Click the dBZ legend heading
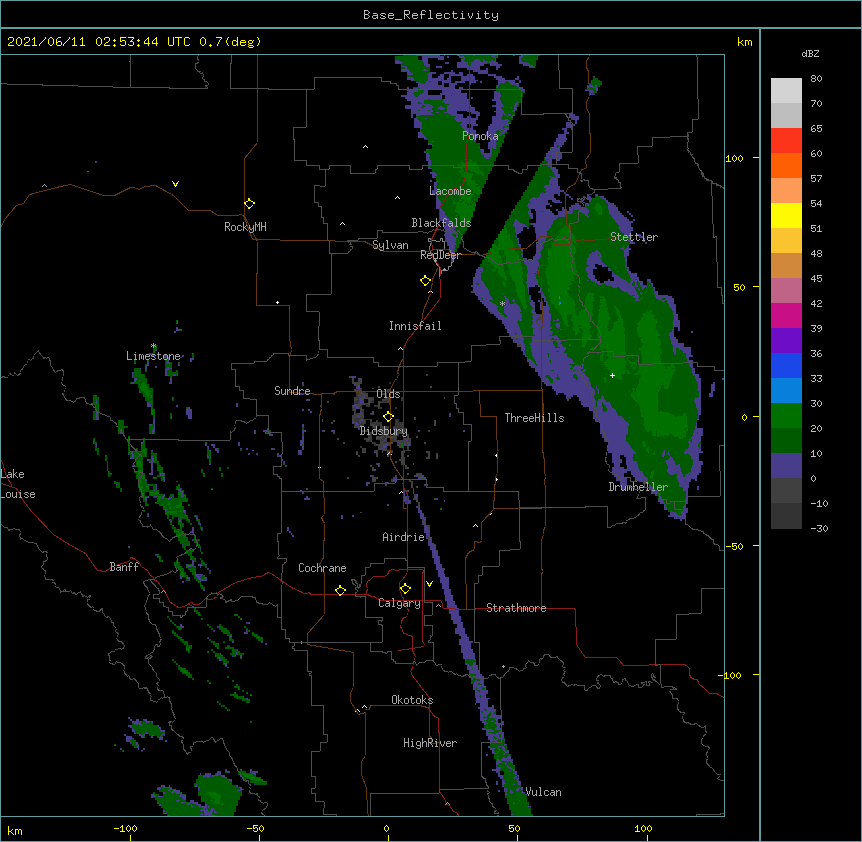This screenshot has width=862, height=842. point(810,53)
